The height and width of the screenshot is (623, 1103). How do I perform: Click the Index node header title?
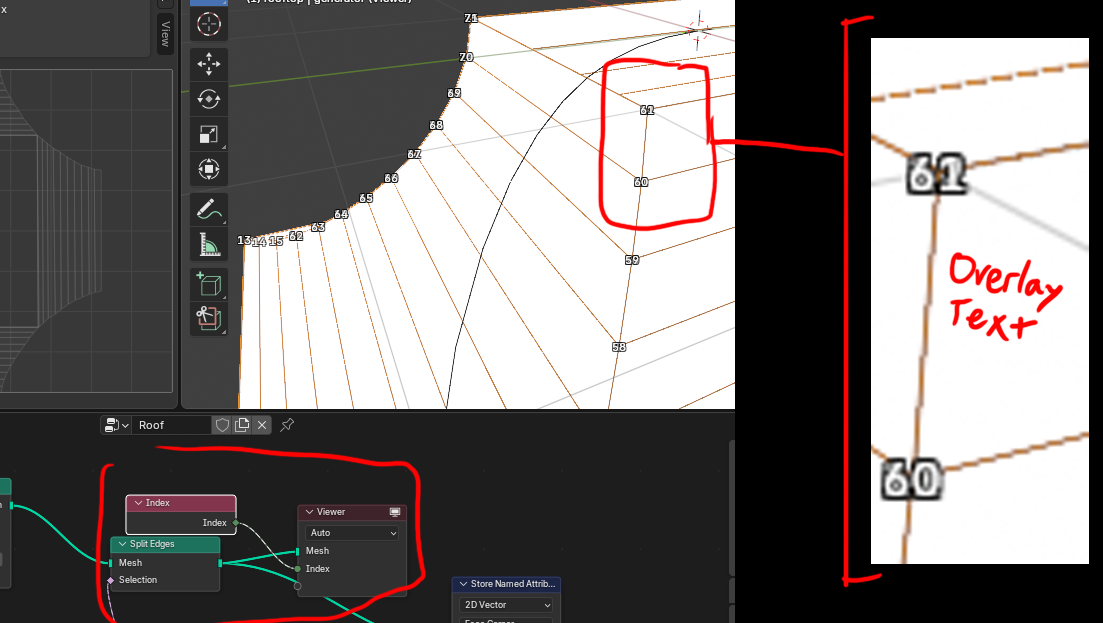coord(158,503)
